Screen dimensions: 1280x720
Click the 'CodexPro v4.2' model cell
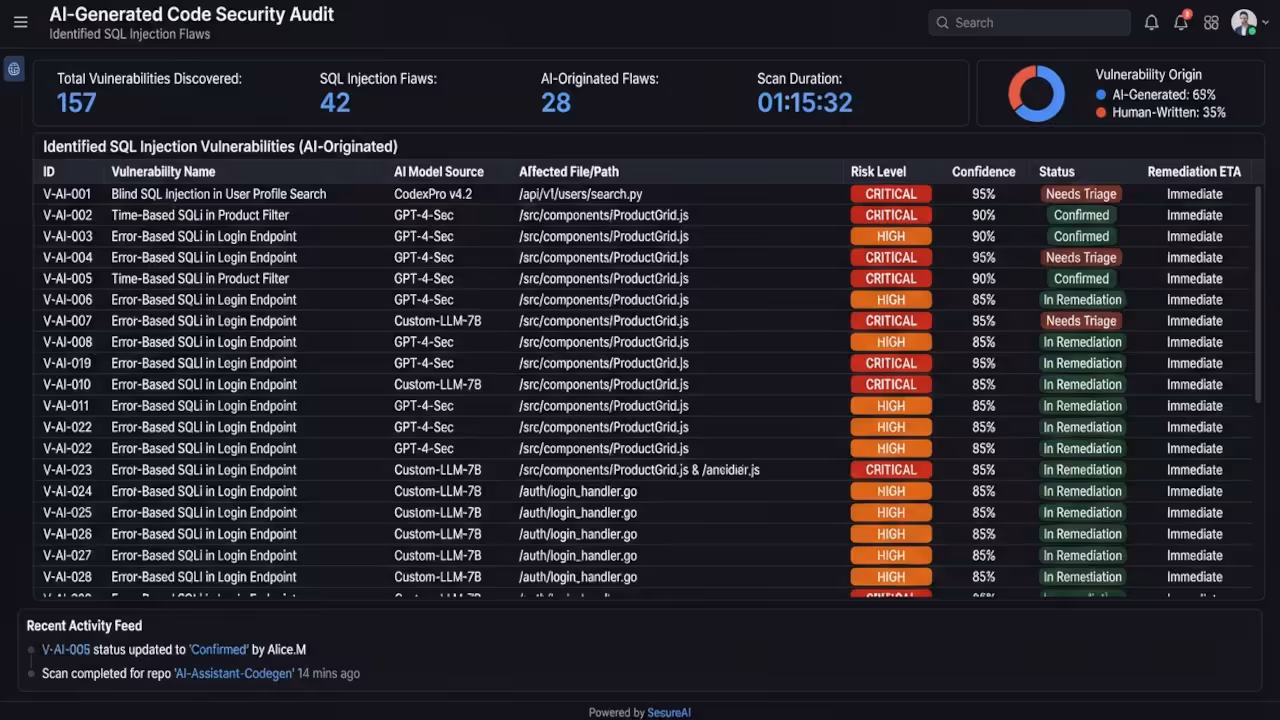pos(433,194)
